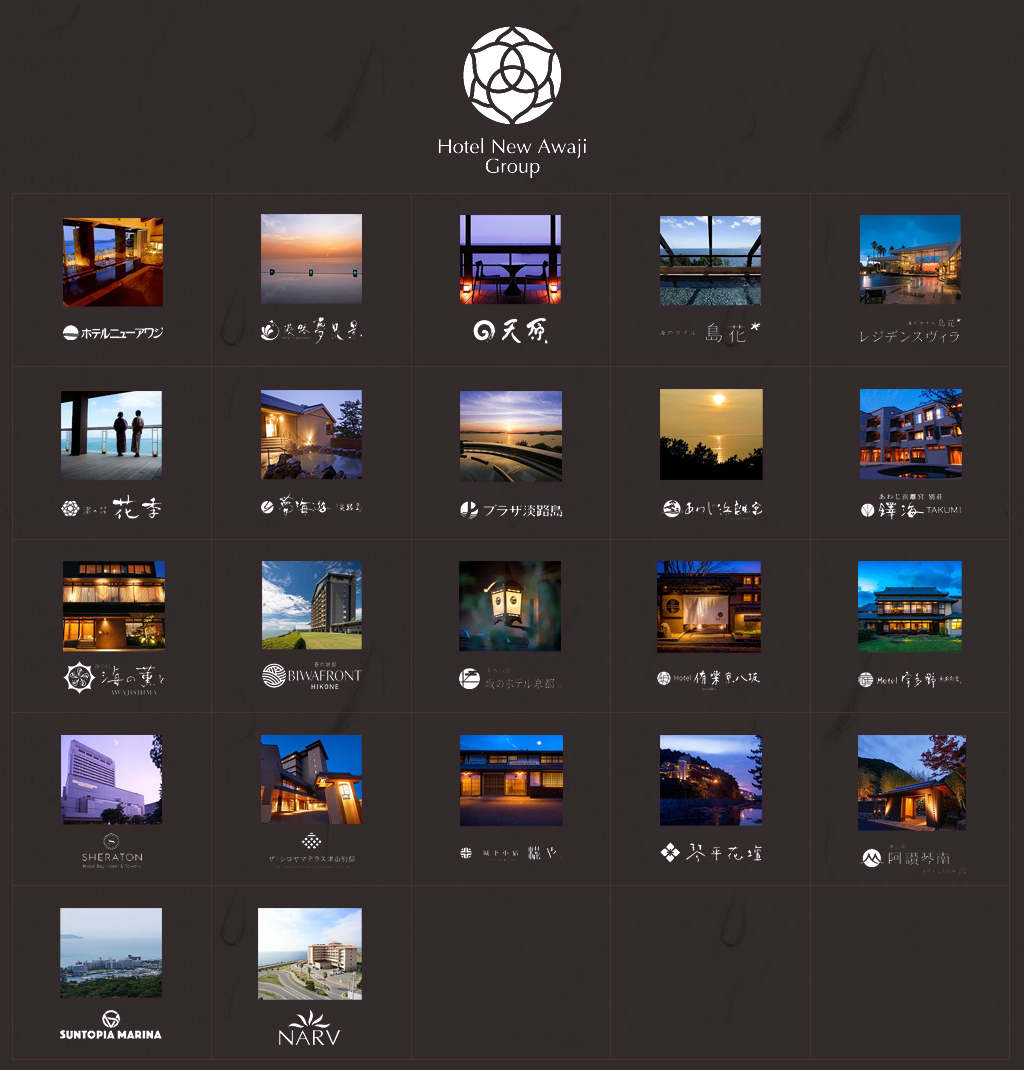This screenshot has height=1070, width=1024.
Task: Click the 阿讃琴南 logo
Action: click(x=913, y=859)
